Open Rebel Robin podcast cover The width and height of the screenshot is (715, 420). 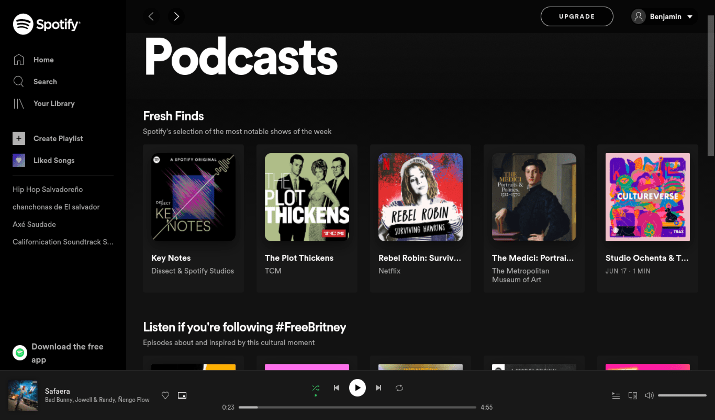420,197
